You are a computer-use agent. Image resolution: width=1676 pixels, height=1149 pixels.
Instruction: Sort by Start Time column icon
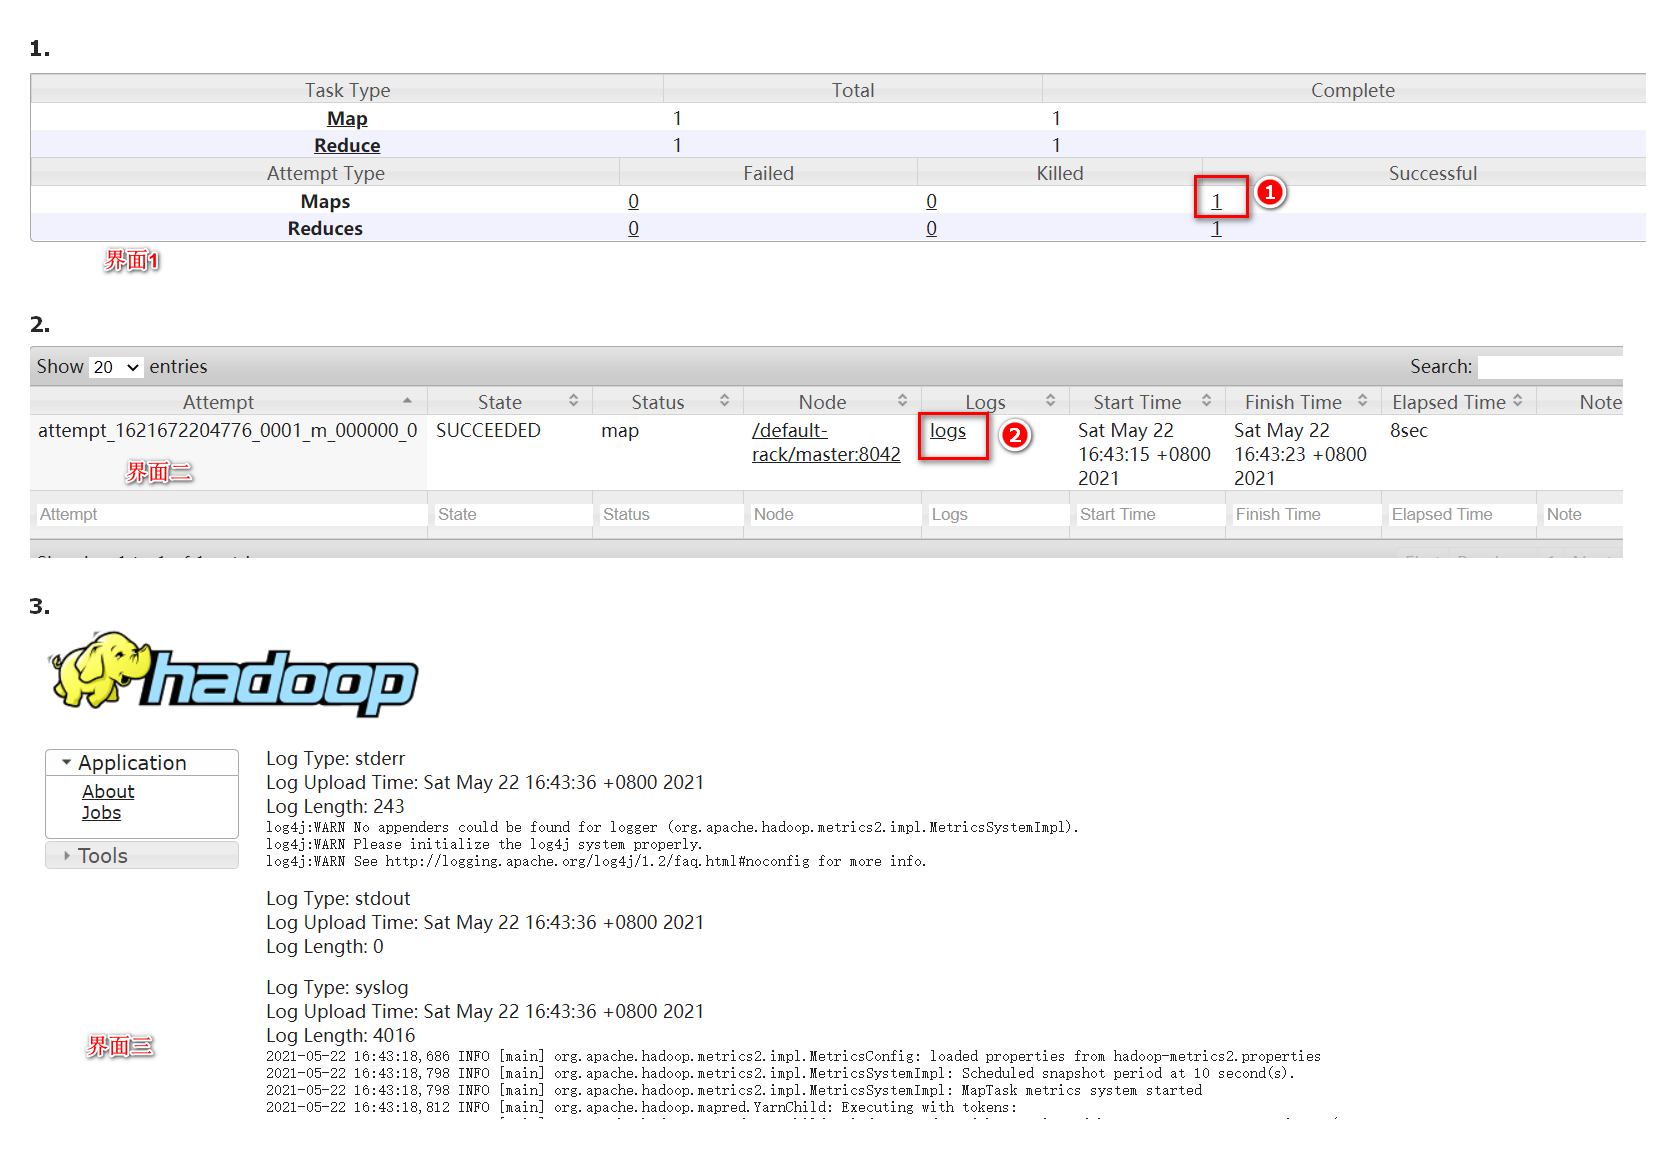[1206, 401]
